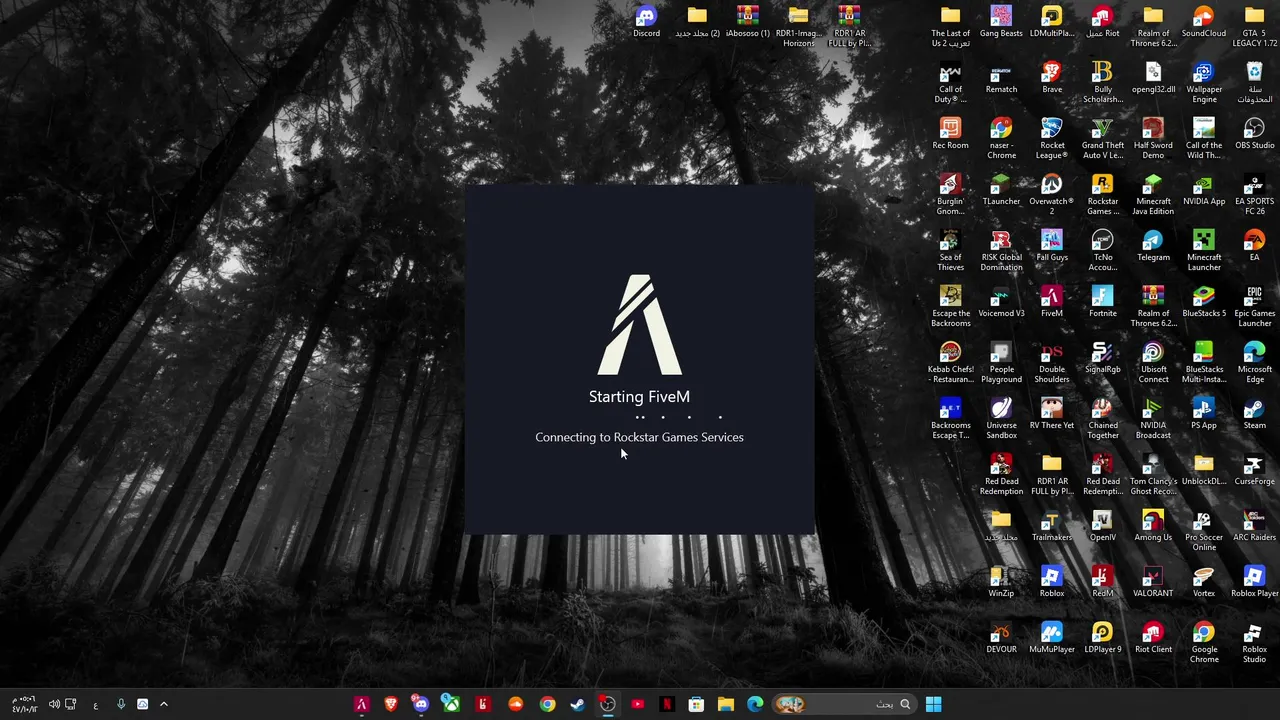Open Microsoft Edge desktop shortcut

[x=1254, y=362]
